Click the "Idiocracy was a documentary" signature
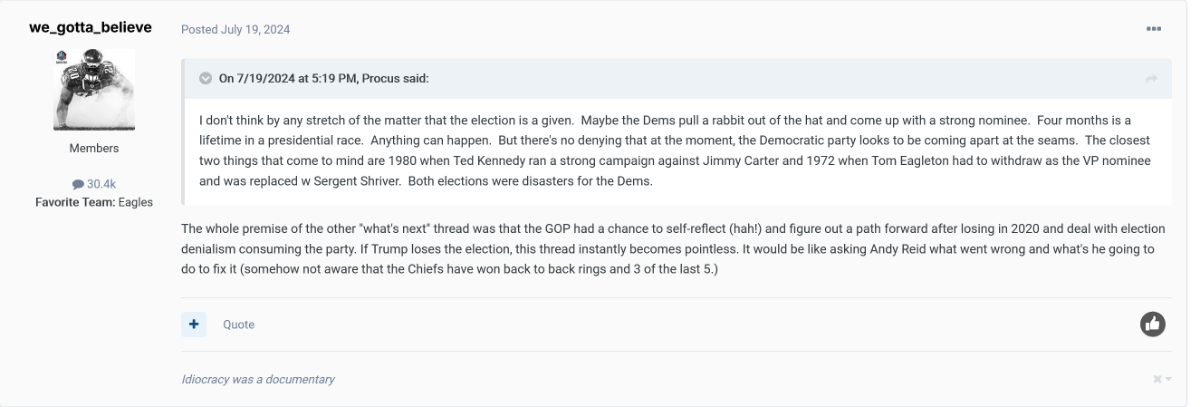1200x407 pixels. (258, 379)
